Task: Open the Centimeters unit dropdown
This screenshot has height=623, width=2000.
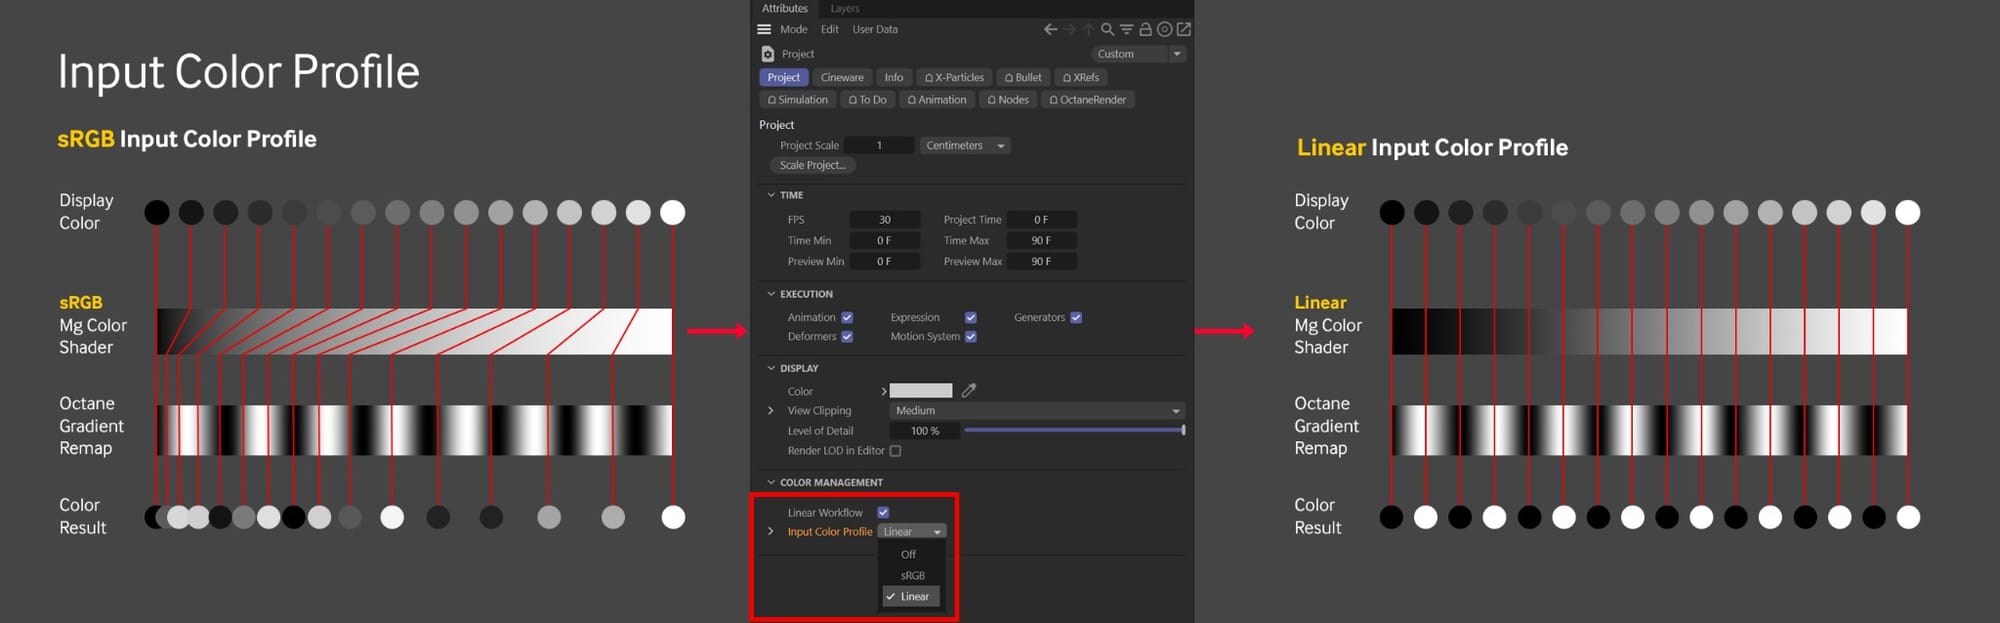Action: point(964,145)
